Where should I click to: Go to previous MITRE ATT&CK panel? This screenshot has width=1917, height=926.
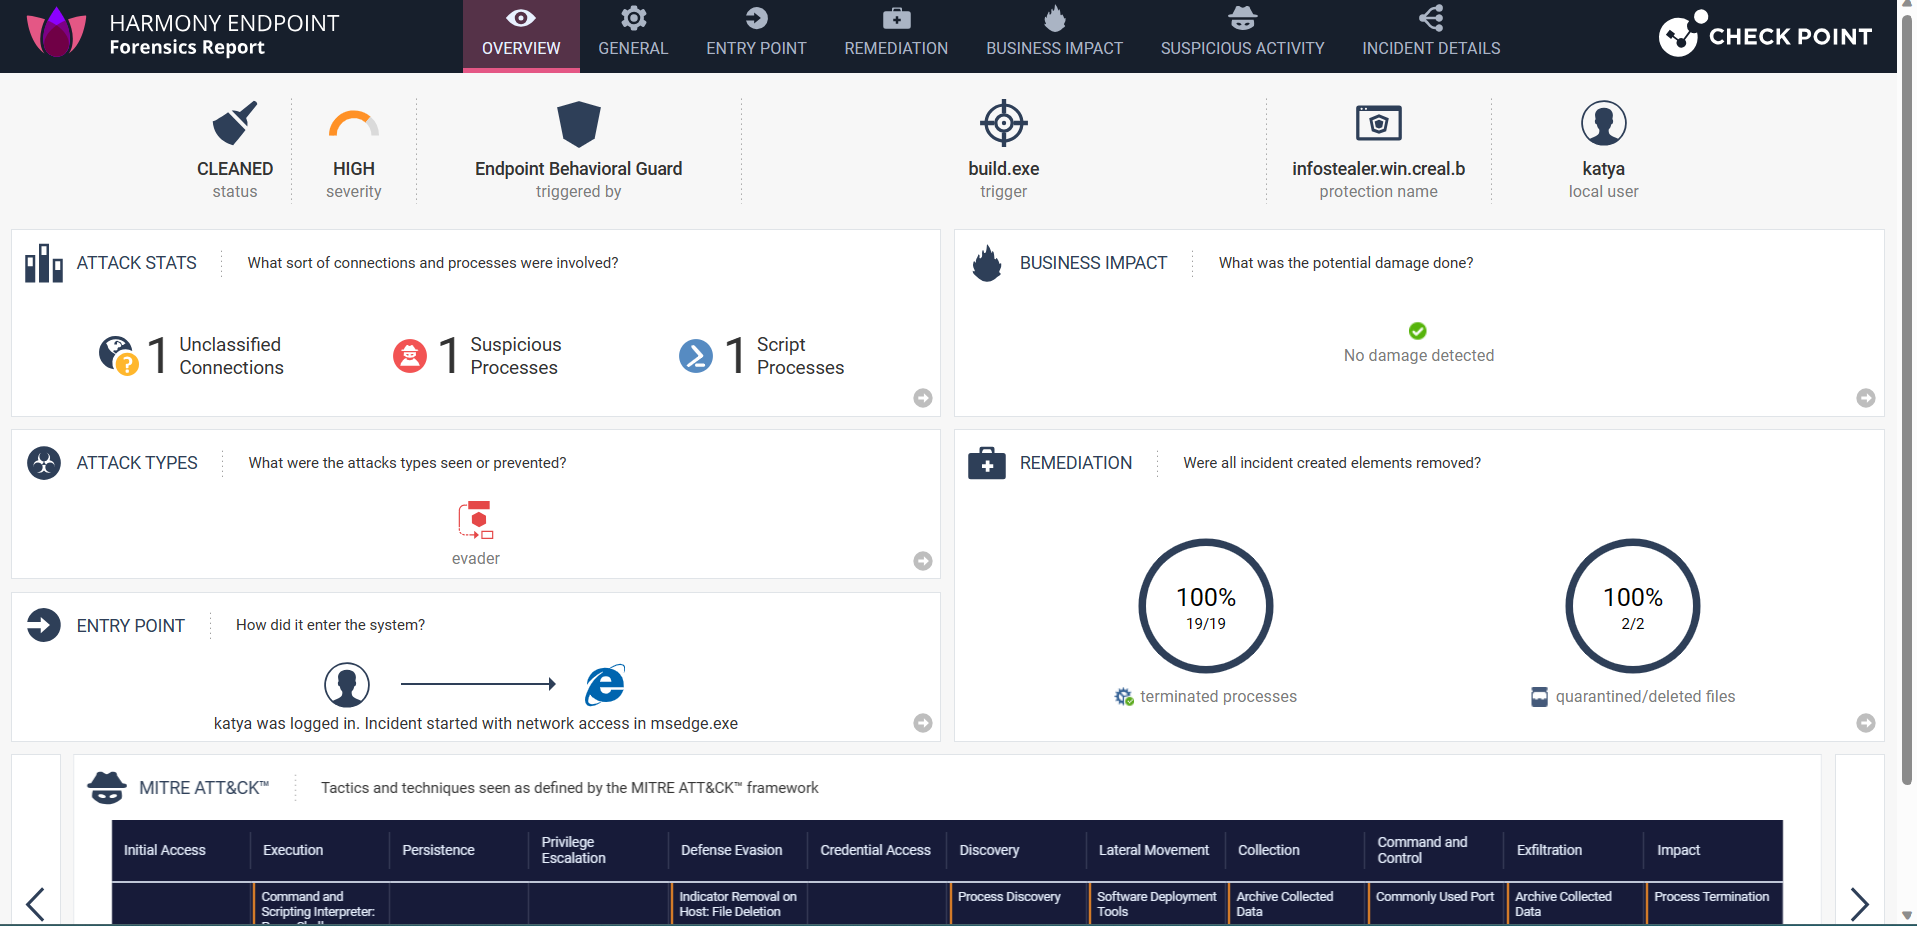[x=36, y=904]
